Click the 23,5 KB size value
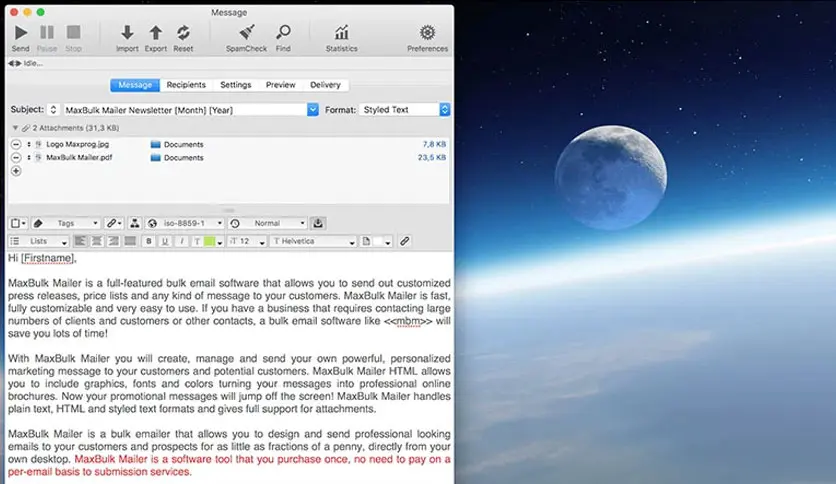This screenshot has width=836, height=484. tap(432, 157)
